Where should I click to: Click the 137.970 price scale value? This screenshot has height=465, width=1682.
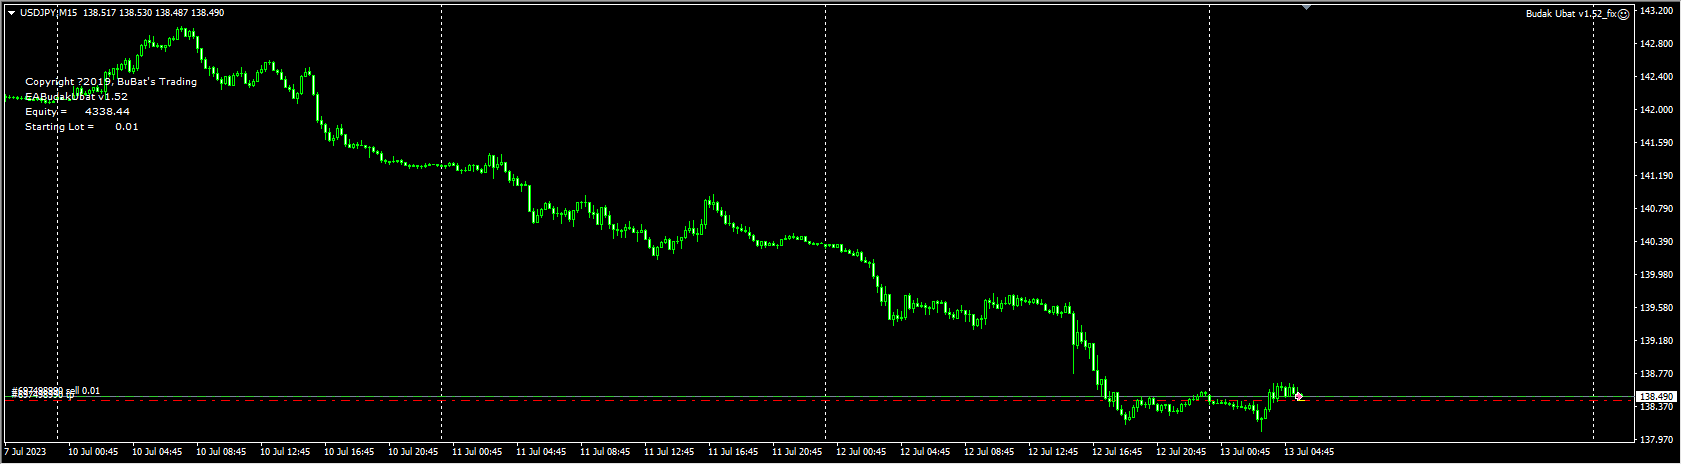point(1656,440)
